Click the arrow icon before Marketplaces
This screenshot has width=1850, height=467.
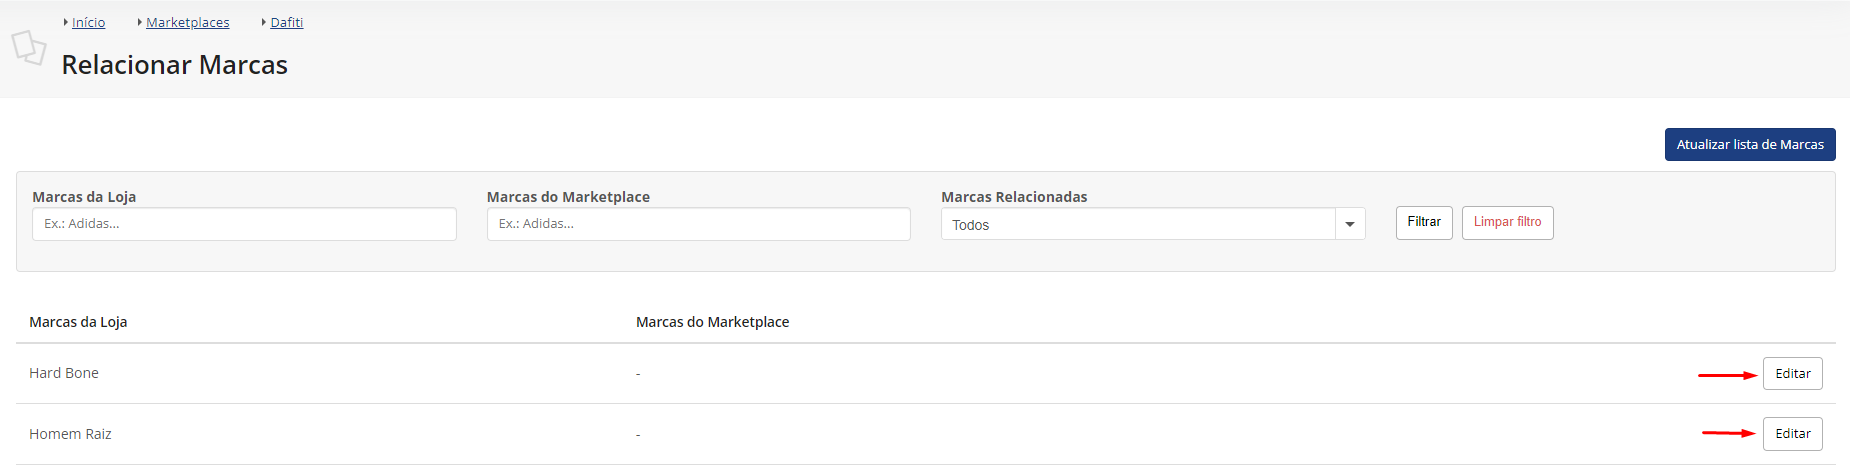(140, 22)
